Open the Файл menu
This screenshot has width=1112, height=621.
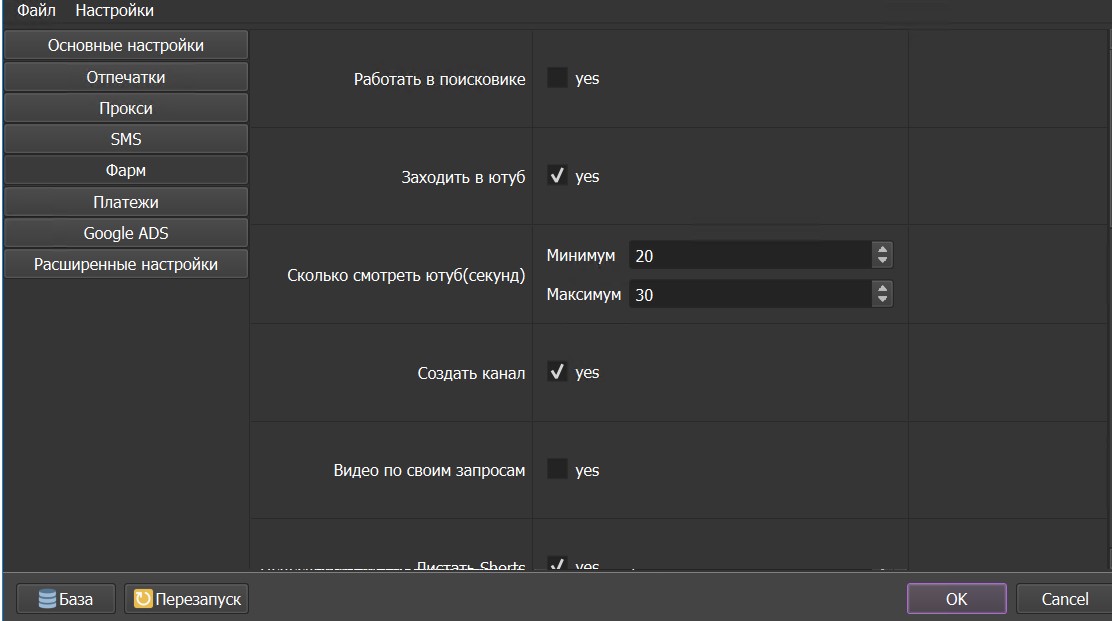pos(36,11)
